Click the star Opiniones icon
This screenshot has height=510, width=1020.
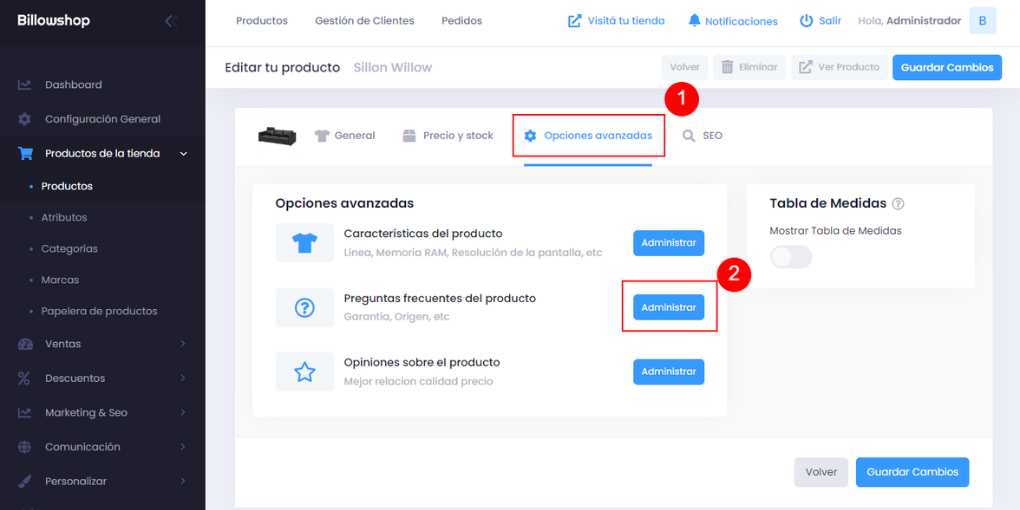305,372
